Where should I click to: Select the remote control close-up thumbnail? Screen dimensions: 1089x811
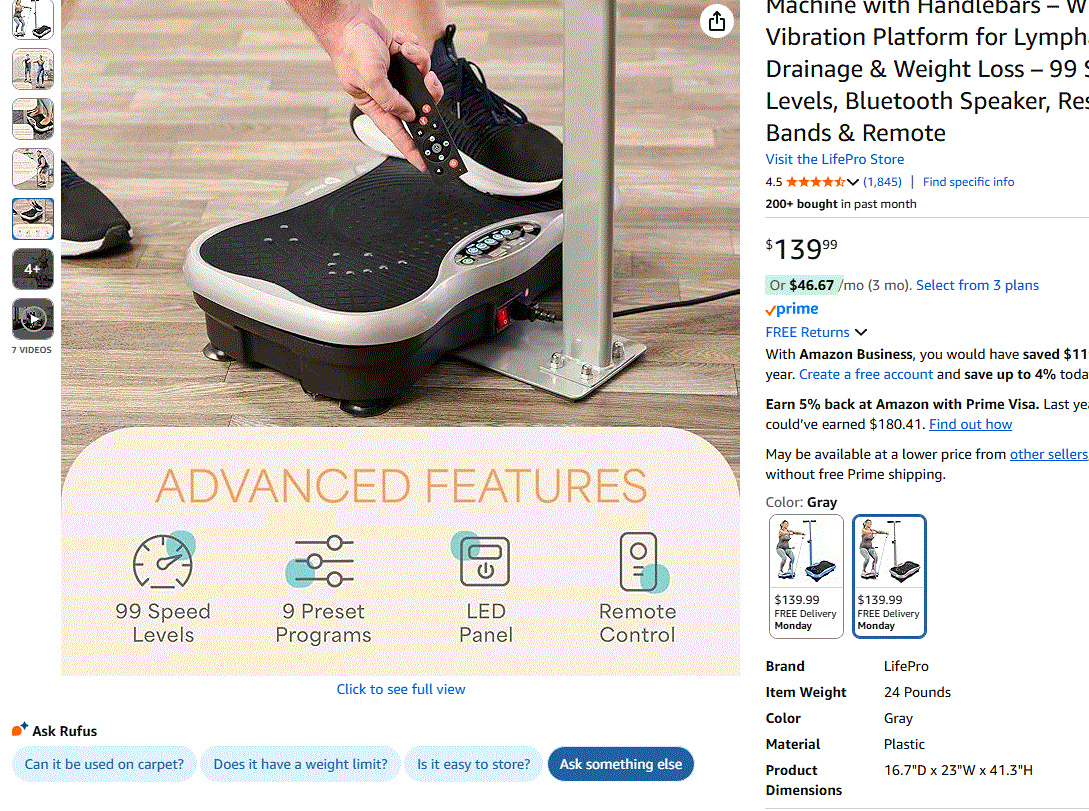coord(33,219)
